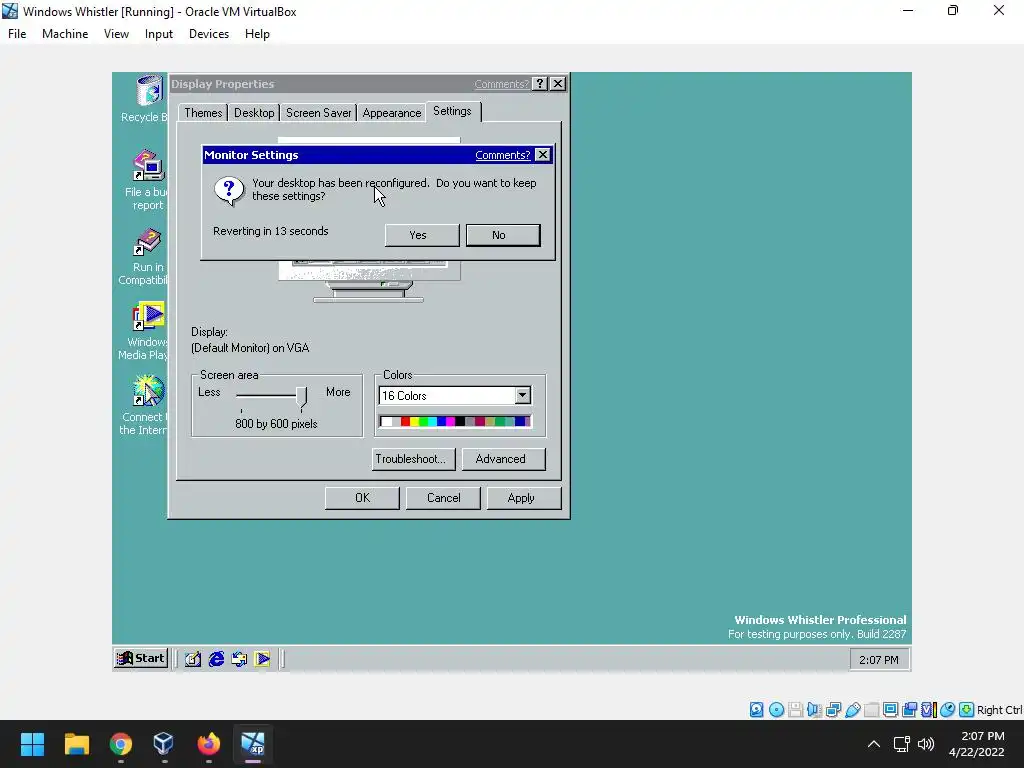Launch Windows Media Player desktop icon
This screenshot has width=1024, height=768.
pos(149,317)
